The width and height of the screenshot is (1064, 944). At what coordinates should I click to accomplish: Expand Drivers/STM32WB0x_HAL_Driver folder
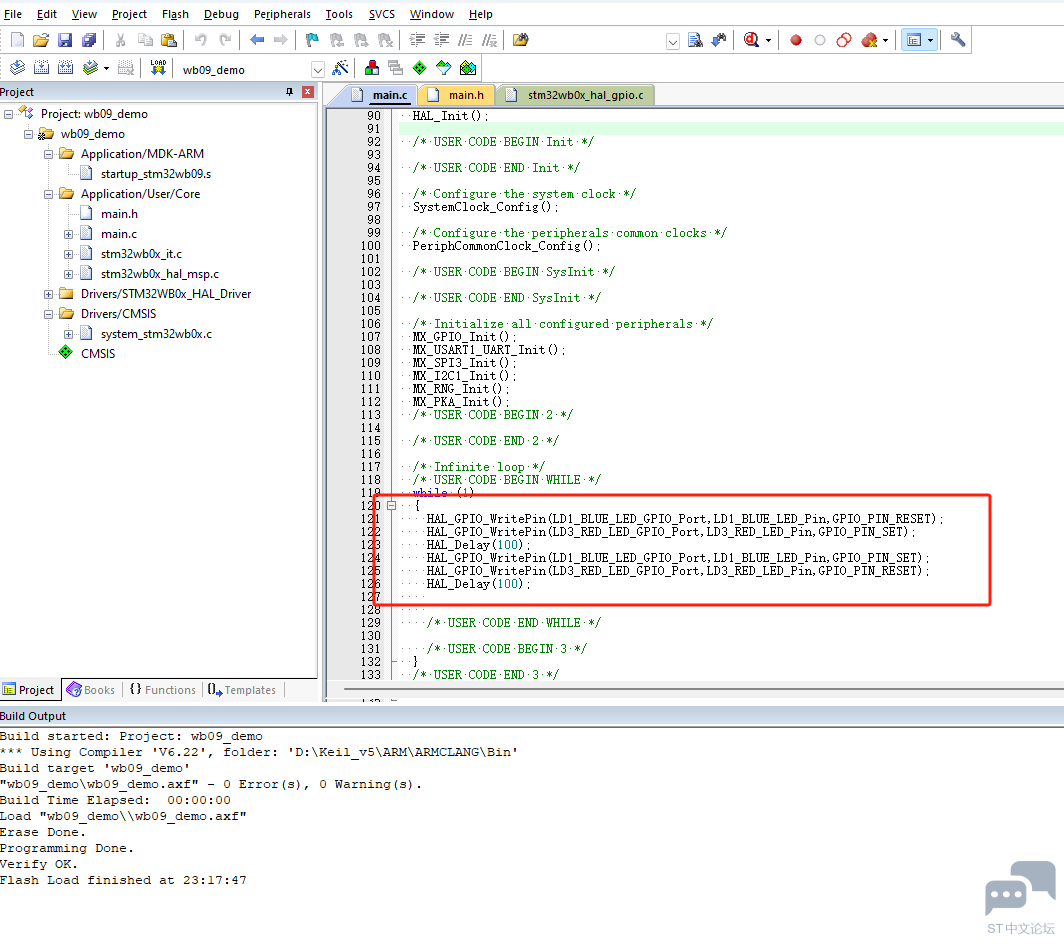pos(48,295)
